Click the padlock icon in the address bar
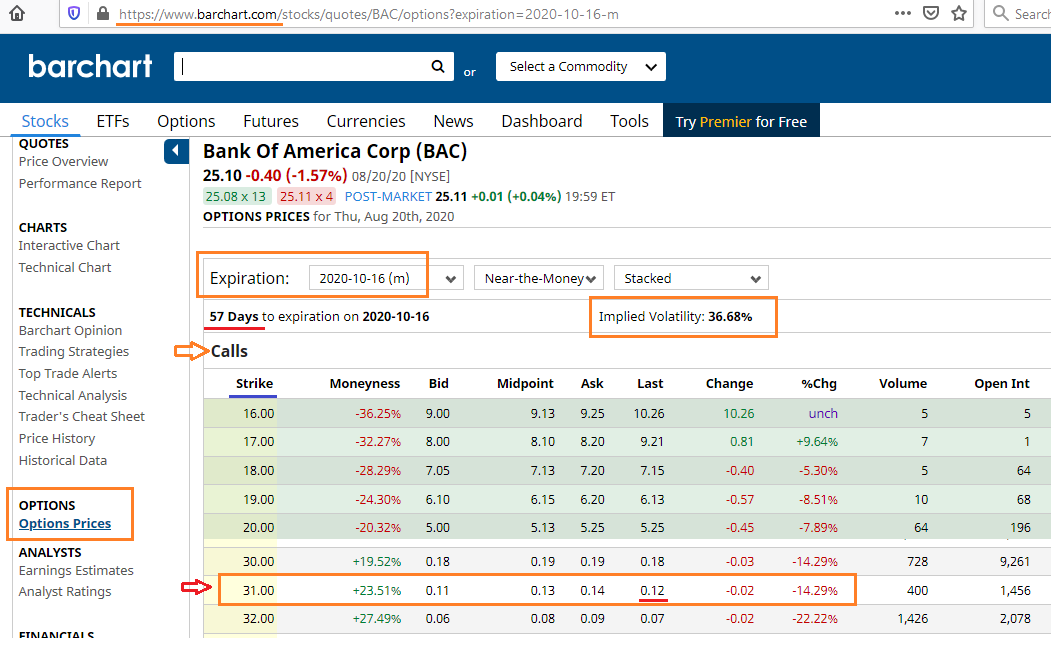The height and width of the screenshot is (657, 1062). tap(103, 13)
